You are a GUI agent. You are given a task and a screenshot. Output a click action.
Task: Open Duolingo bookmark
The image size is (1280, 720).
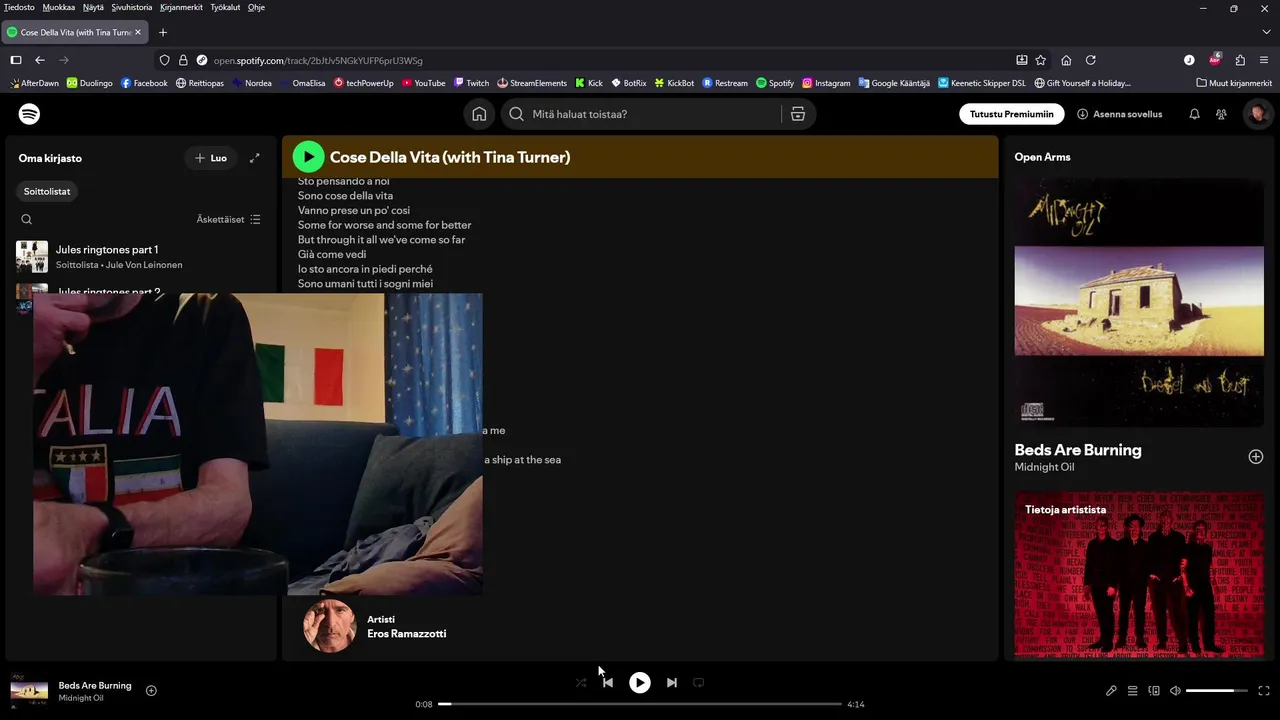[90, 83]
